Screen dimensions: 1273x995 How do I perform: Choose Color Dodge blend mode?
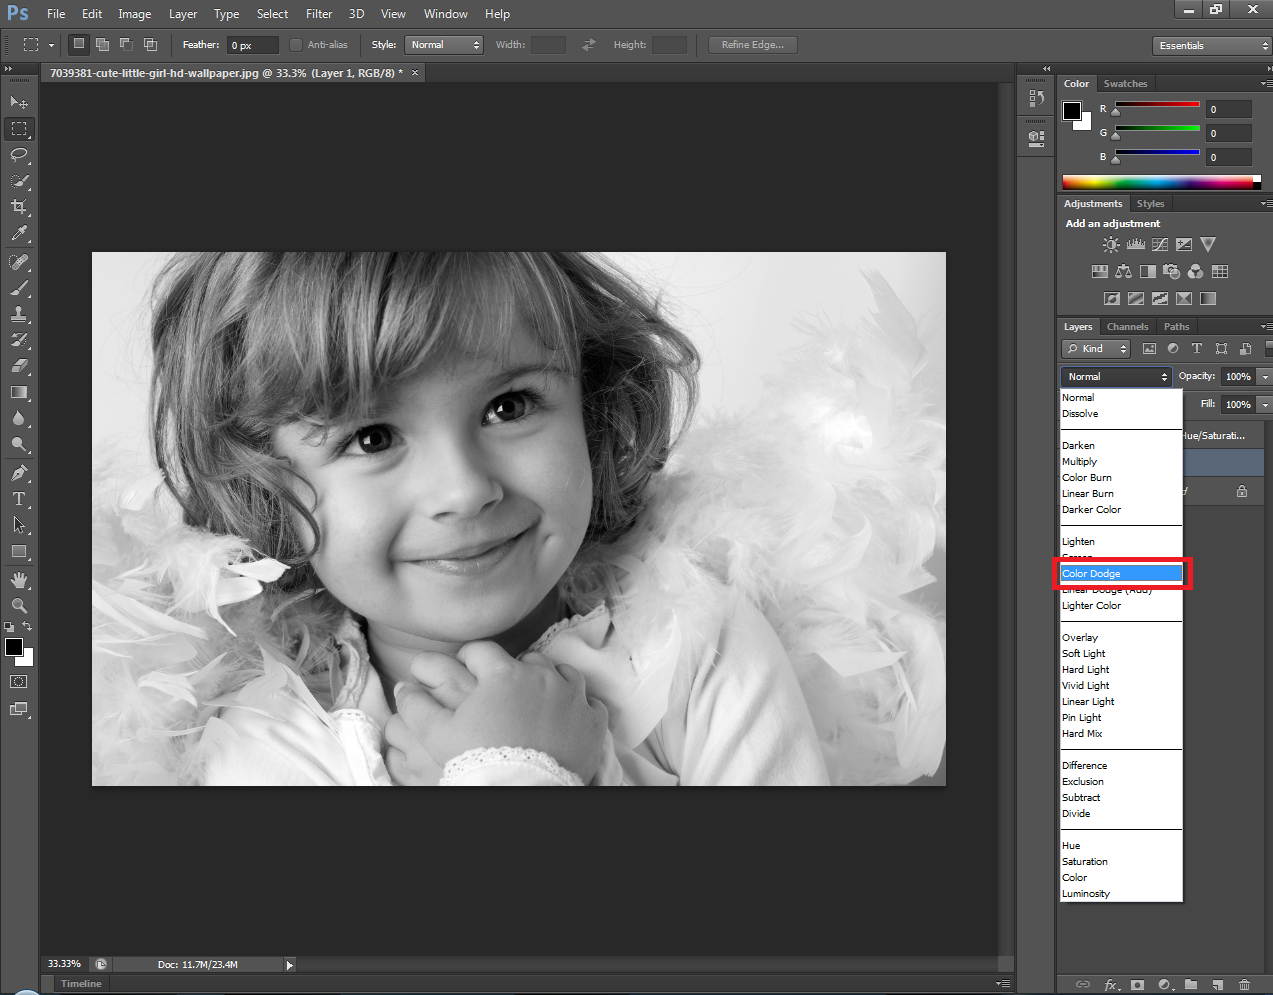1120,574
